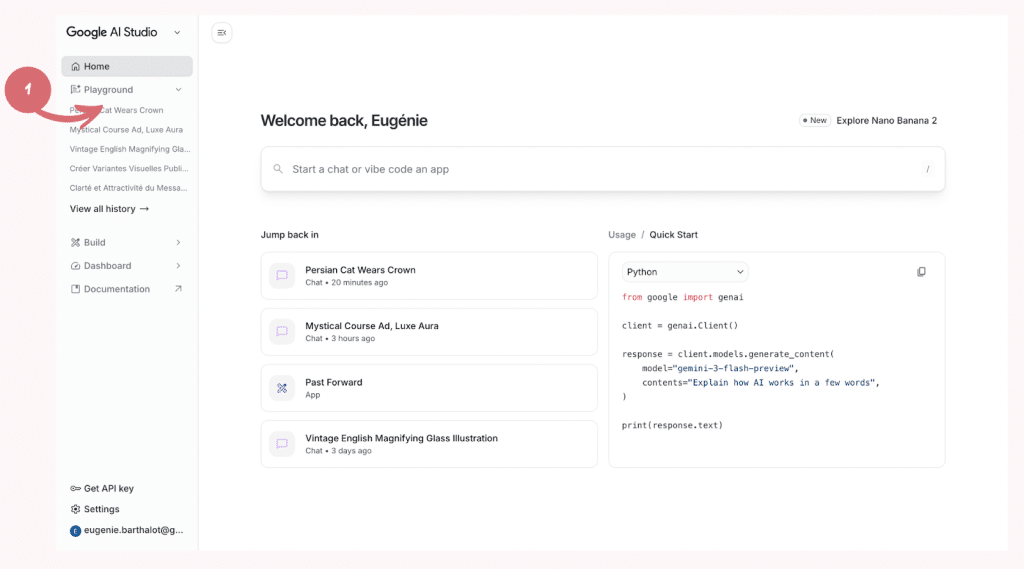
Task: Open Mystical Course Ad history entry in sidebar
Action: pyautogui.click(x=126, y=130)
